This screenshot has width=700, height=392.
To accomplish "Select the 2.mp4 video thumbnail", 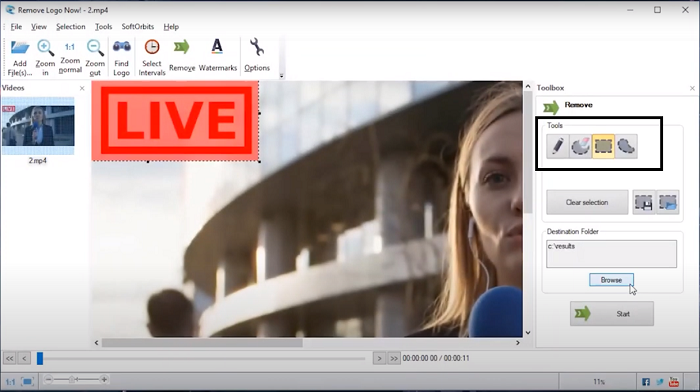I will [x=38, y=126].
